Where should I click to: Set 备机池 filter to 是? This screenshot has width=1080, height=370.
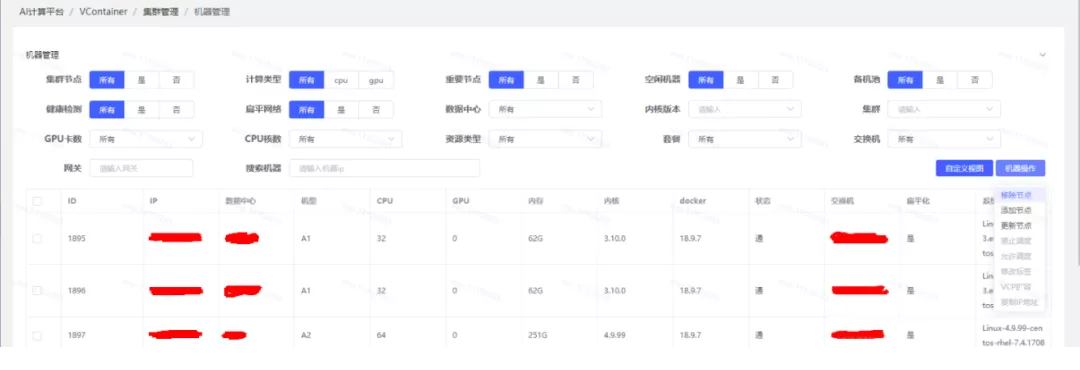(940, 80)
